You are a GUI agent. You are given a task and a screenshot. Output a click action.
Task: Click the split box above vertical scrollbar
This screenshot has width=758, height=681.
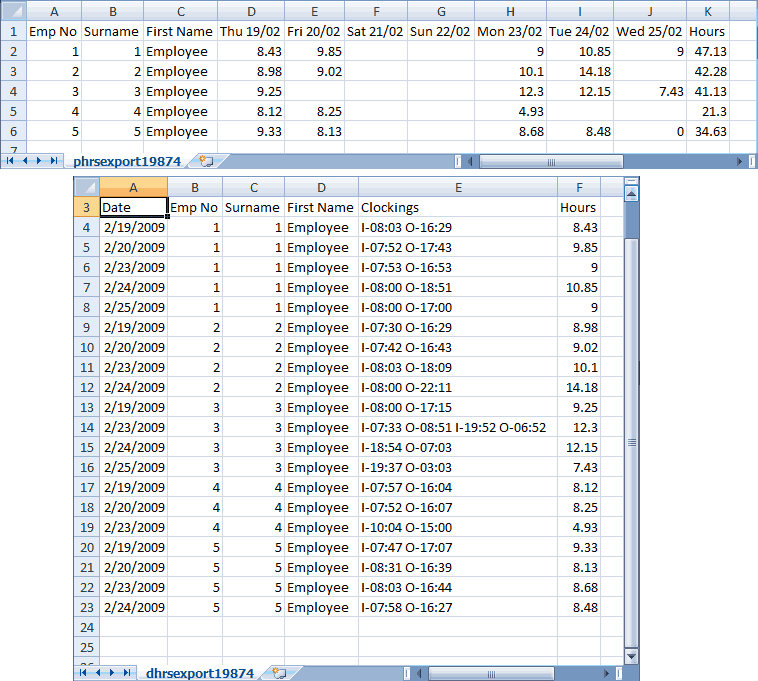[x=630, y=181]
